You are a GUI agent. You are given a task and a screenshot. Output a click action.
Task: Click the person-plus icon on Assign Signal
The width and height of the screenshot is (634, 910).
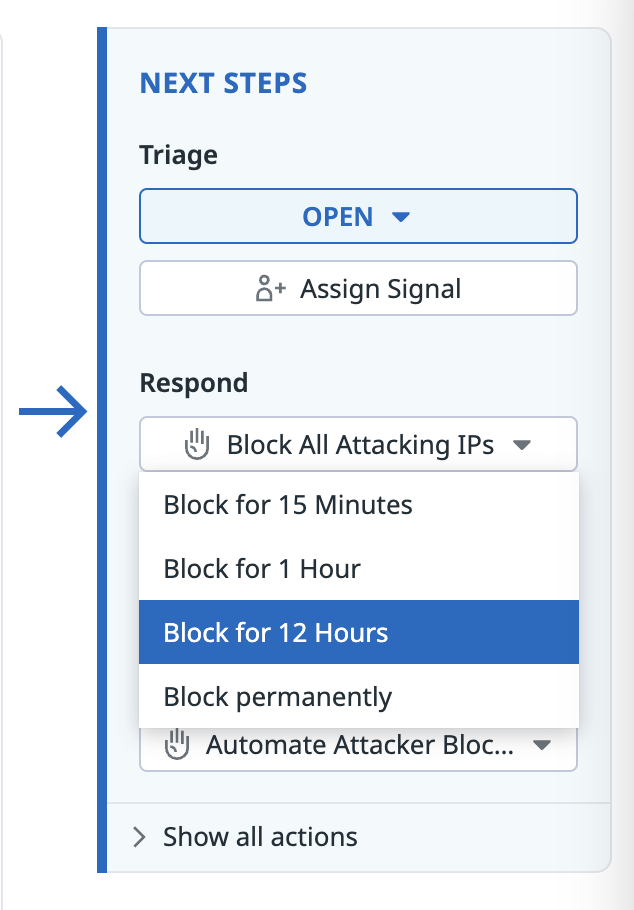tap(271, 289)
